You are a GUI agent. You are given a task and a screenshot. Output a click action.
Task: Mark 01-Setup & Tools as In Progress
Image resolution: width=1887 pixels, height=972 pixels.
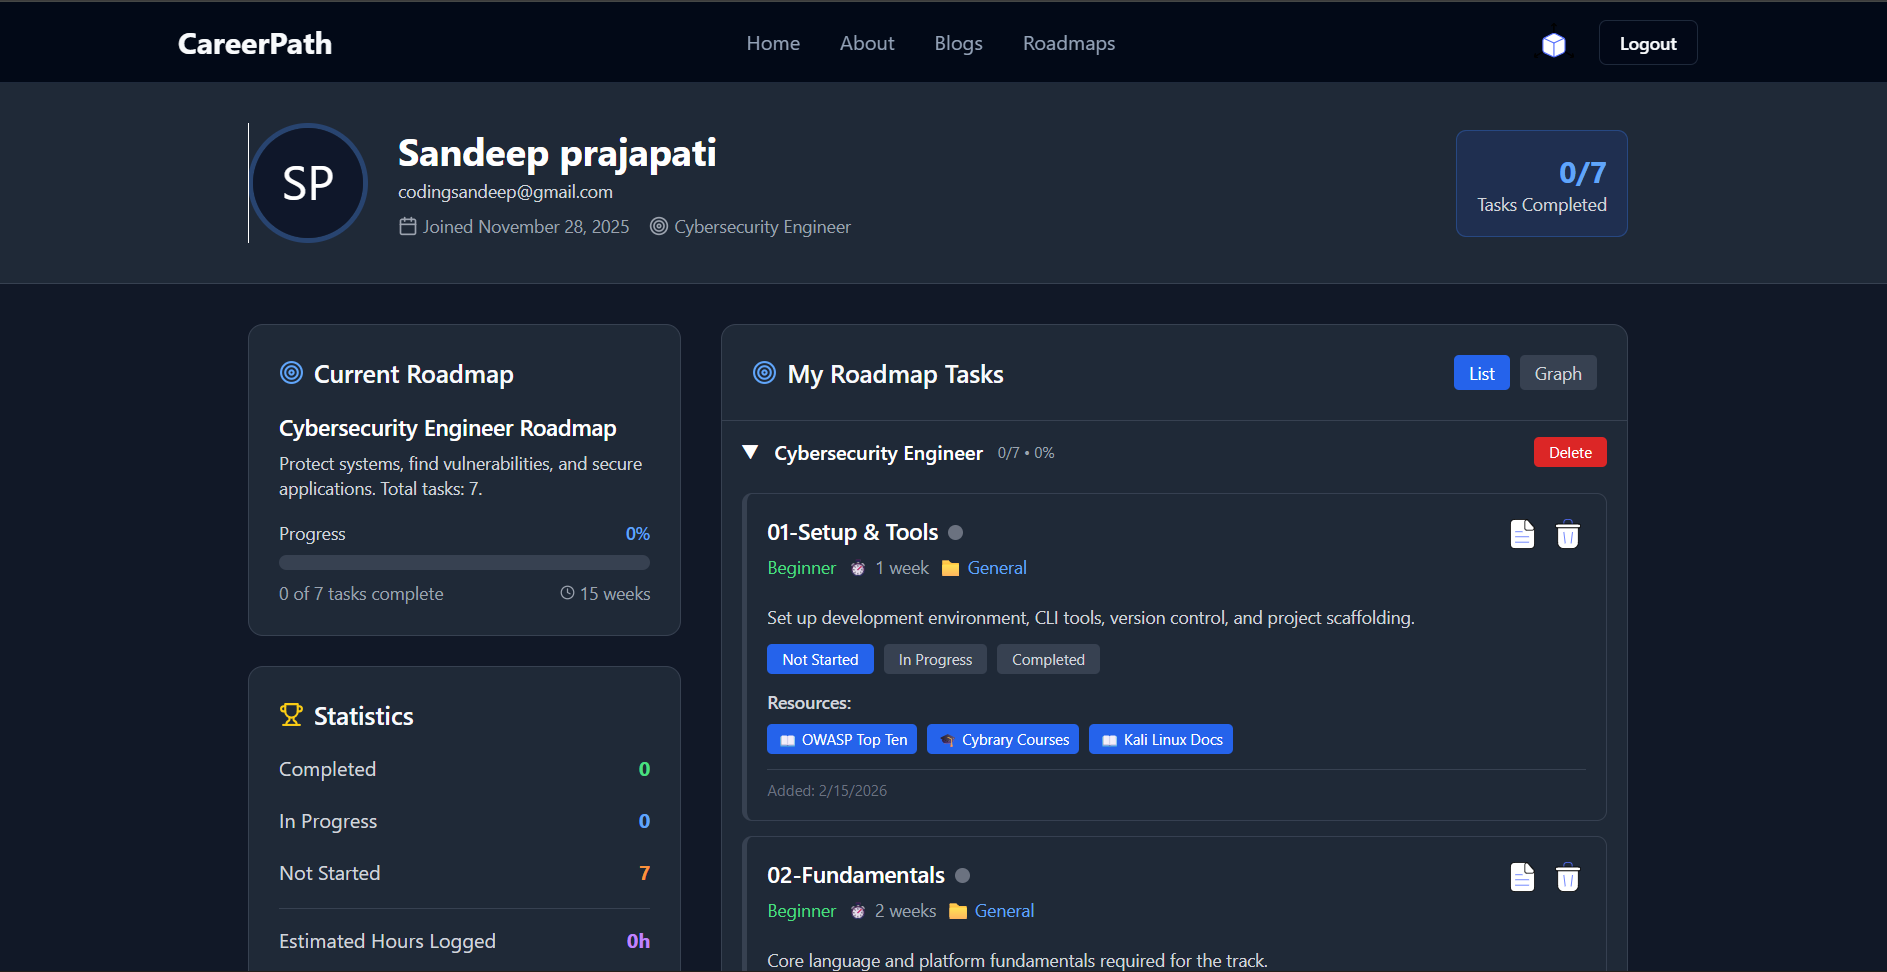pyautogui.click(x=935, y=659)
